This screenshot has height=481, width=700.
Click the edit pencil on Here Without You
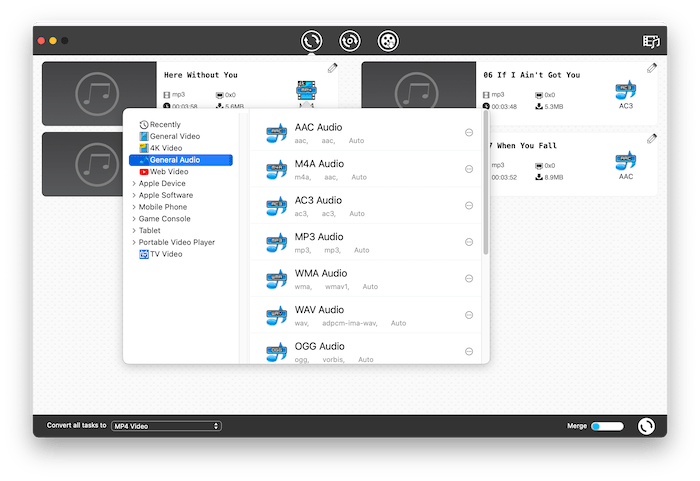pyautogui.click(x=332, y=69)
